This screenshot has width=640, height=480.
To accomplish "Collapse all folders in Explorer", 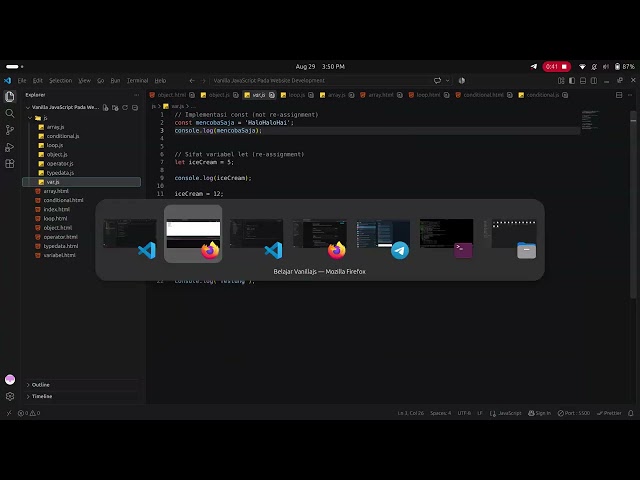I will pos(135,108).
